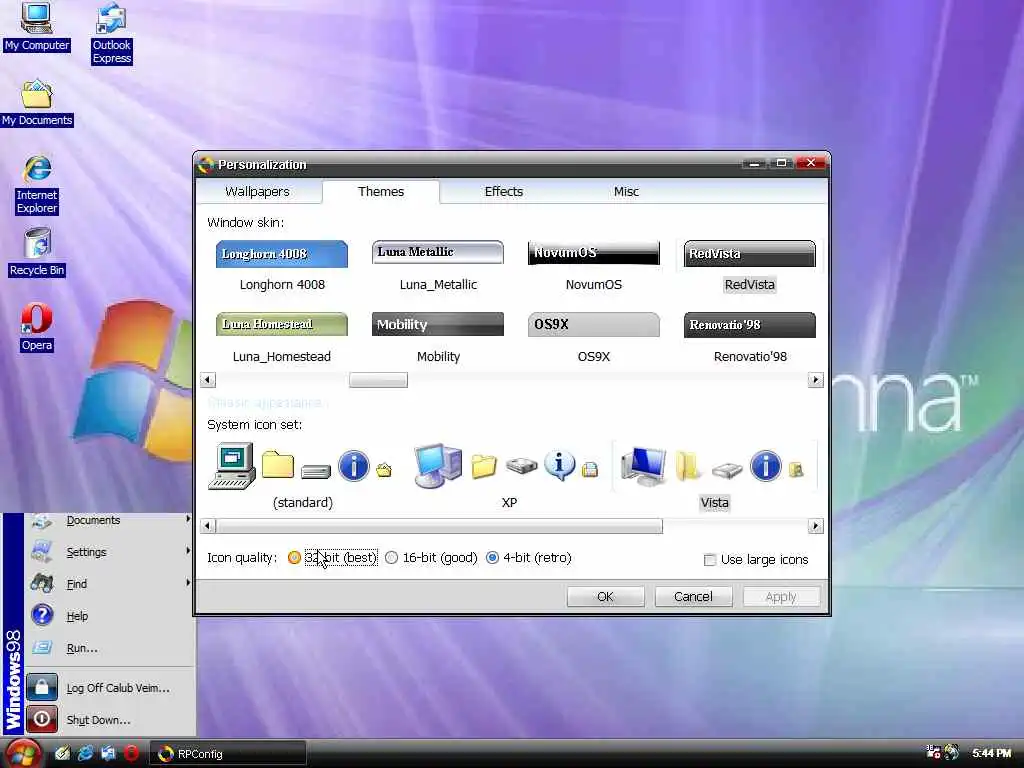Click window skin scrollbar right arrow
The image size is (1024, 768).
click(x=815, y=379)
